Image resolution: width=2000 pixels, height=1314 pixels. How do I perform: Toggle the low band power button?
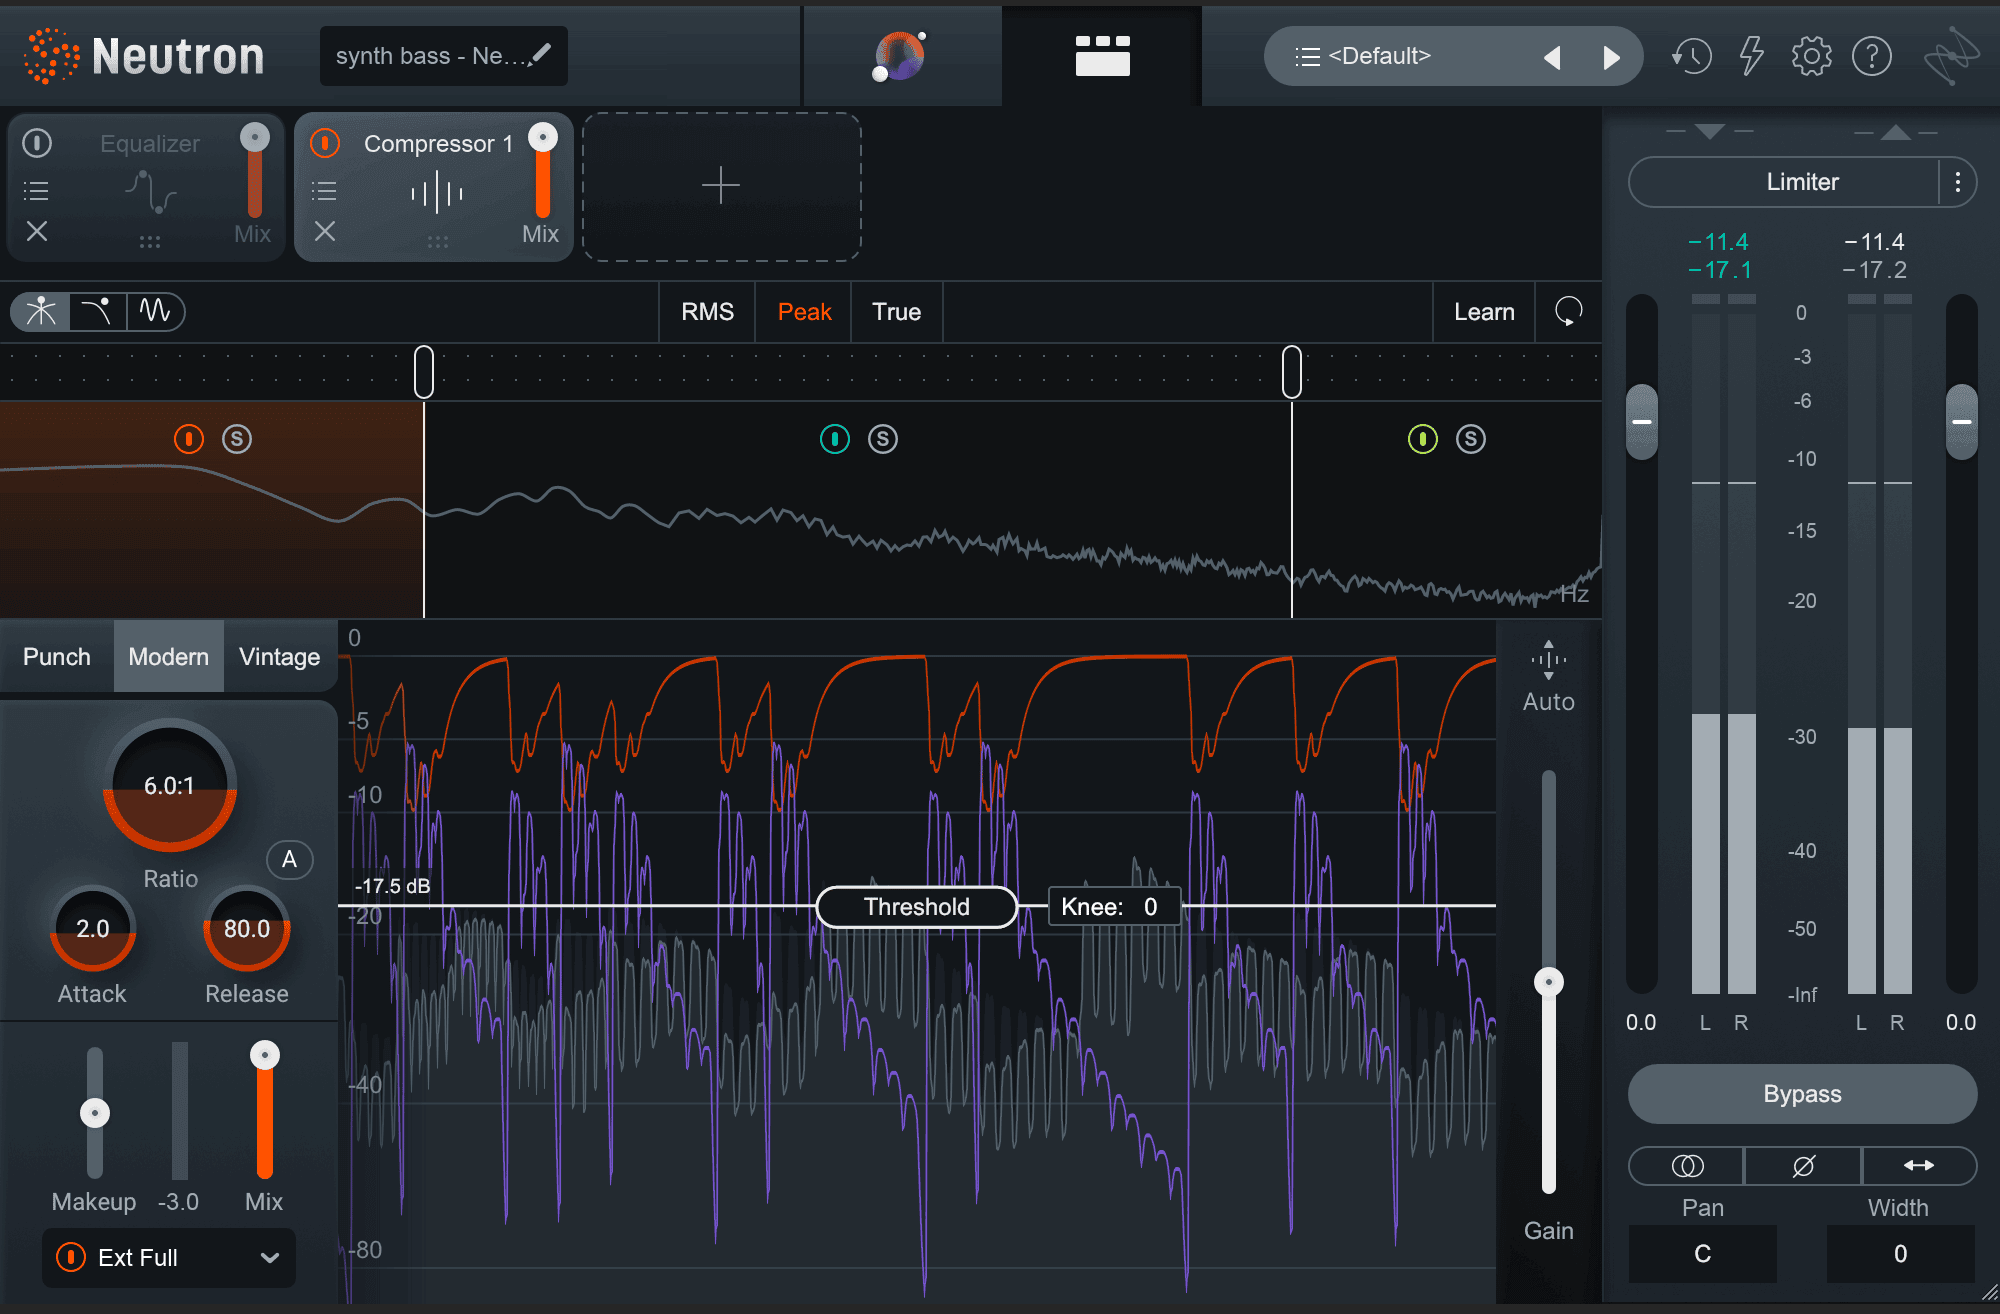[x=189, y=439]
